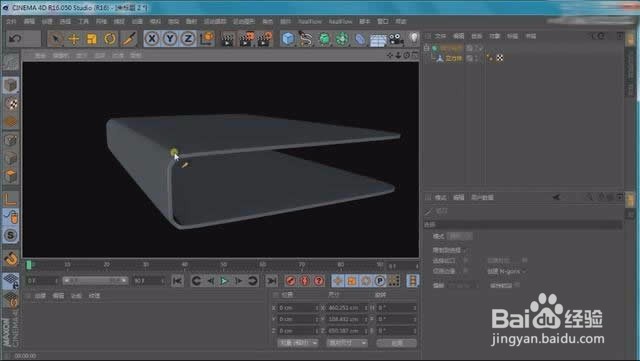This screenshot has width=640, height=361.
Task: Toggle the 创建 N-gons checkbox
Action: (x=525, y=271)
